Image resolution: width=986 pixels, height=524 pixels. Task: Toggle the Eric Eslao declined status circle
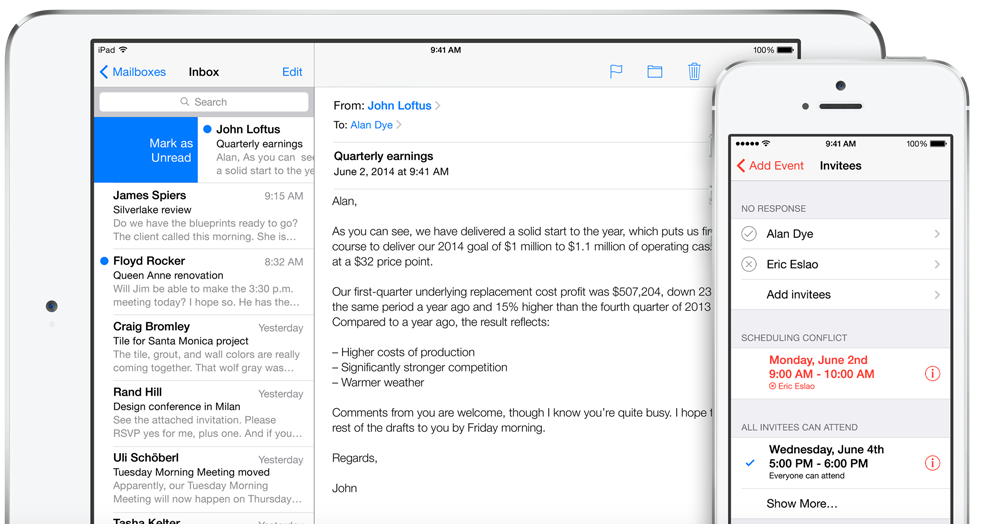(x=749, y=264)
